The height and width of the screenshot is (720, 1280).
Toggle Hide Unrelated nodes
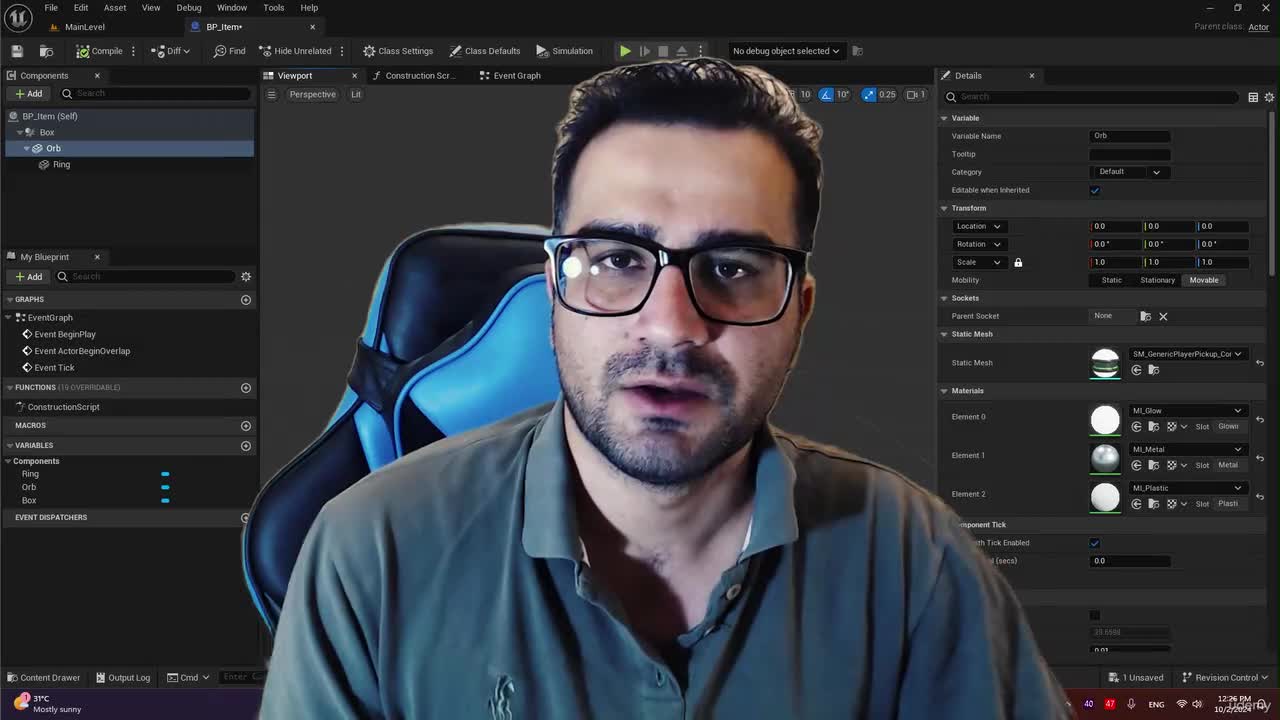295,51
